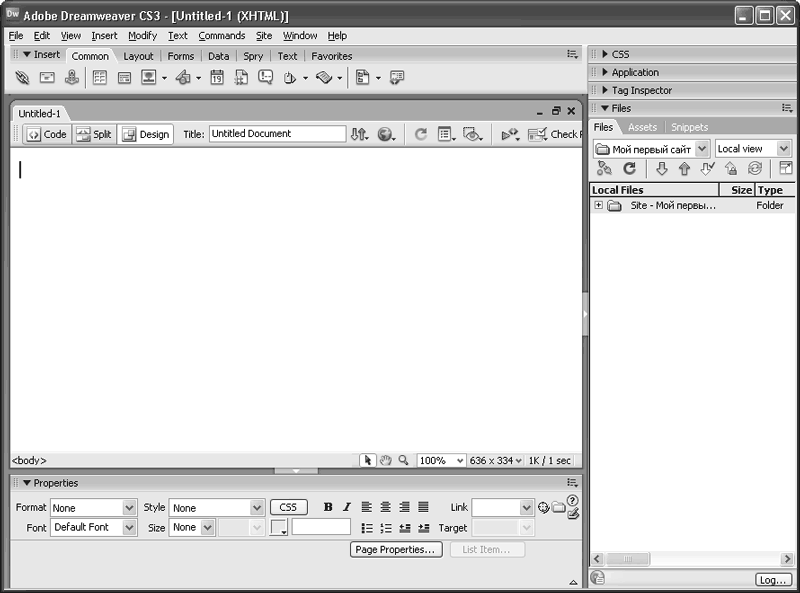
Task: Click the Put Files up arrow icon
Action: [x=684, y=169]
